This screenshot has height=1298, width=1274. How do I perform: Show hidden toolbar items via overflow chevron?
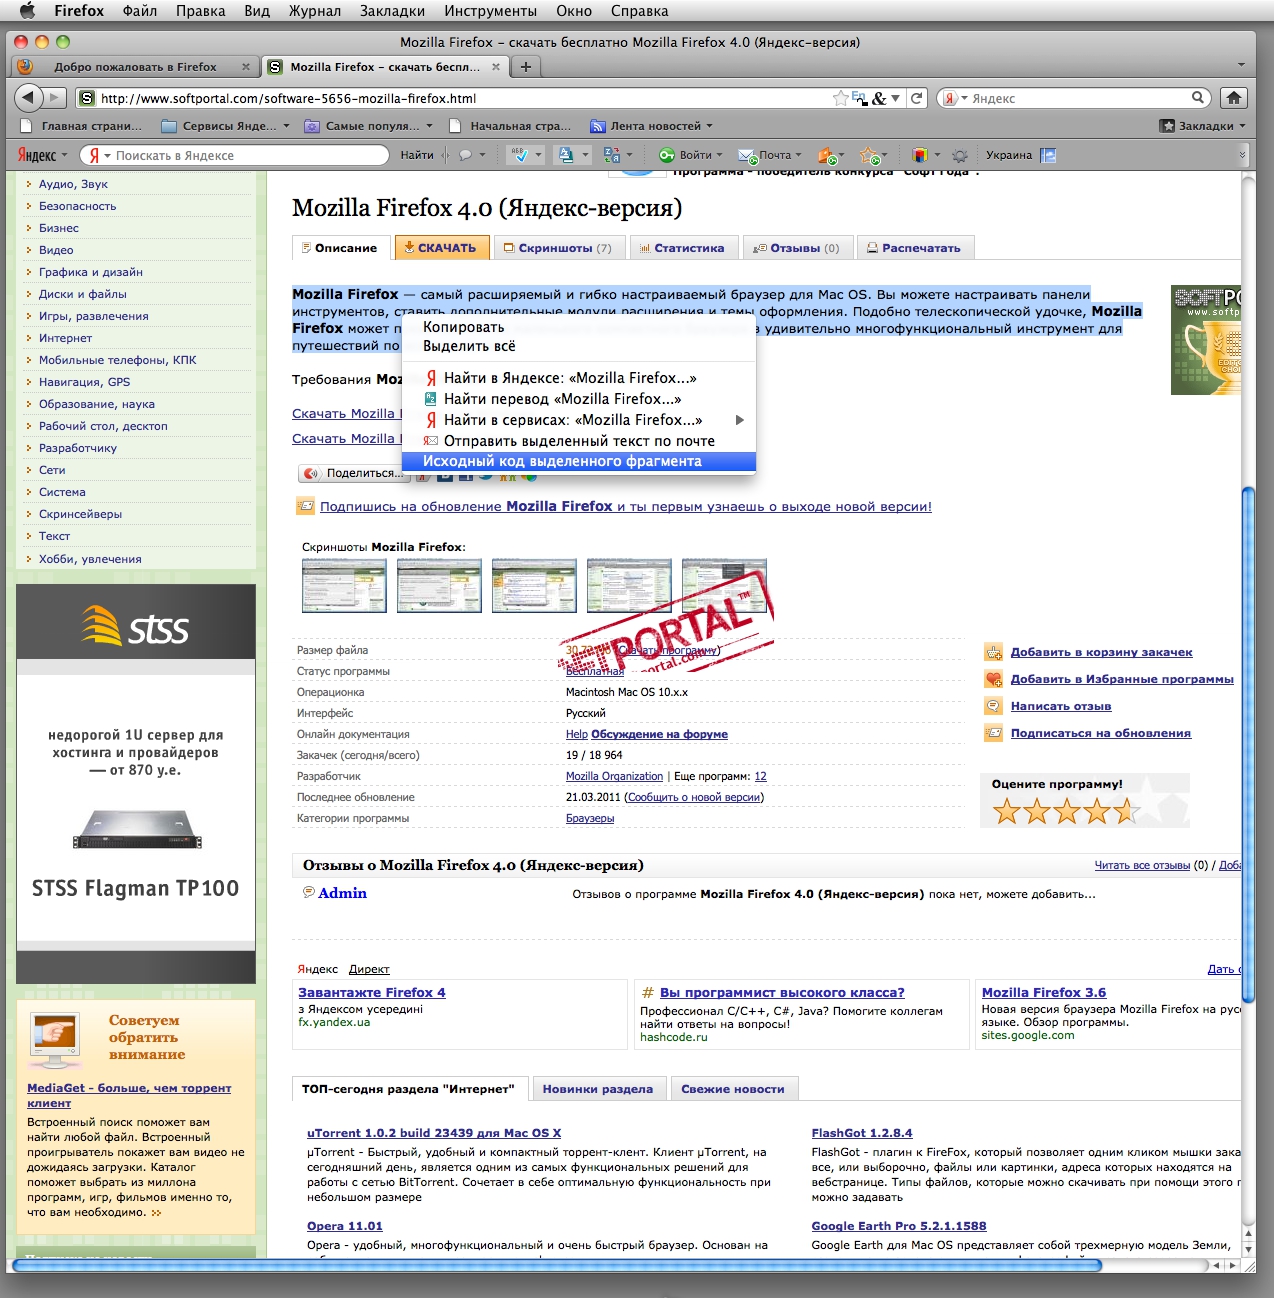pos(1243,155)
